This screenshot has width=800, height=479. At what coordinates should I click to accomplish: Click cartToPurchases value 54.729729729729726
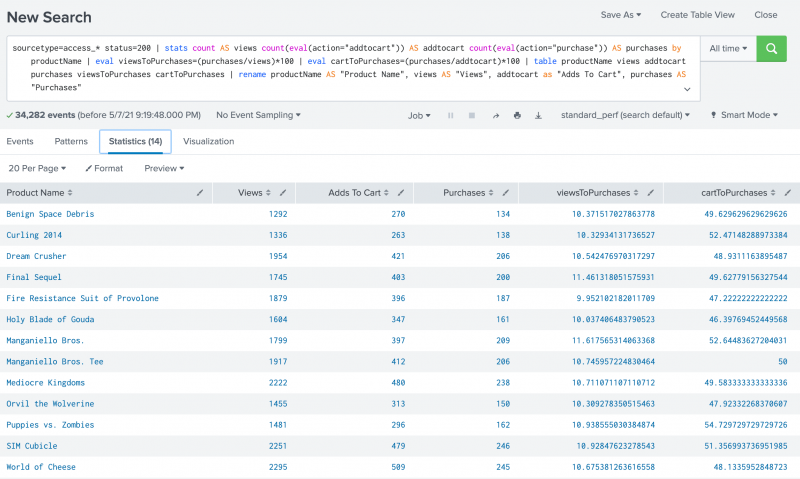[x=746, y=425]
